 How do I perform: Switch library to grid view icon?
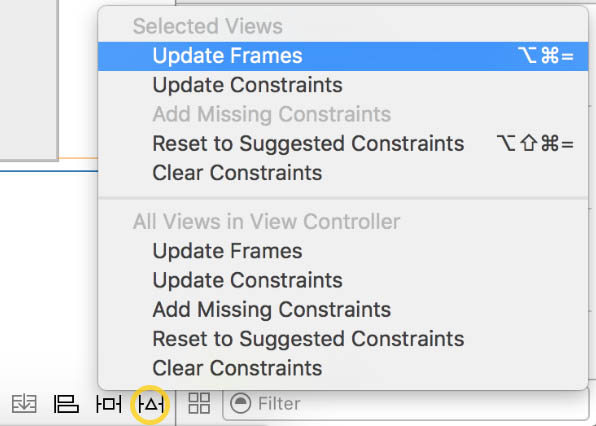199,403
